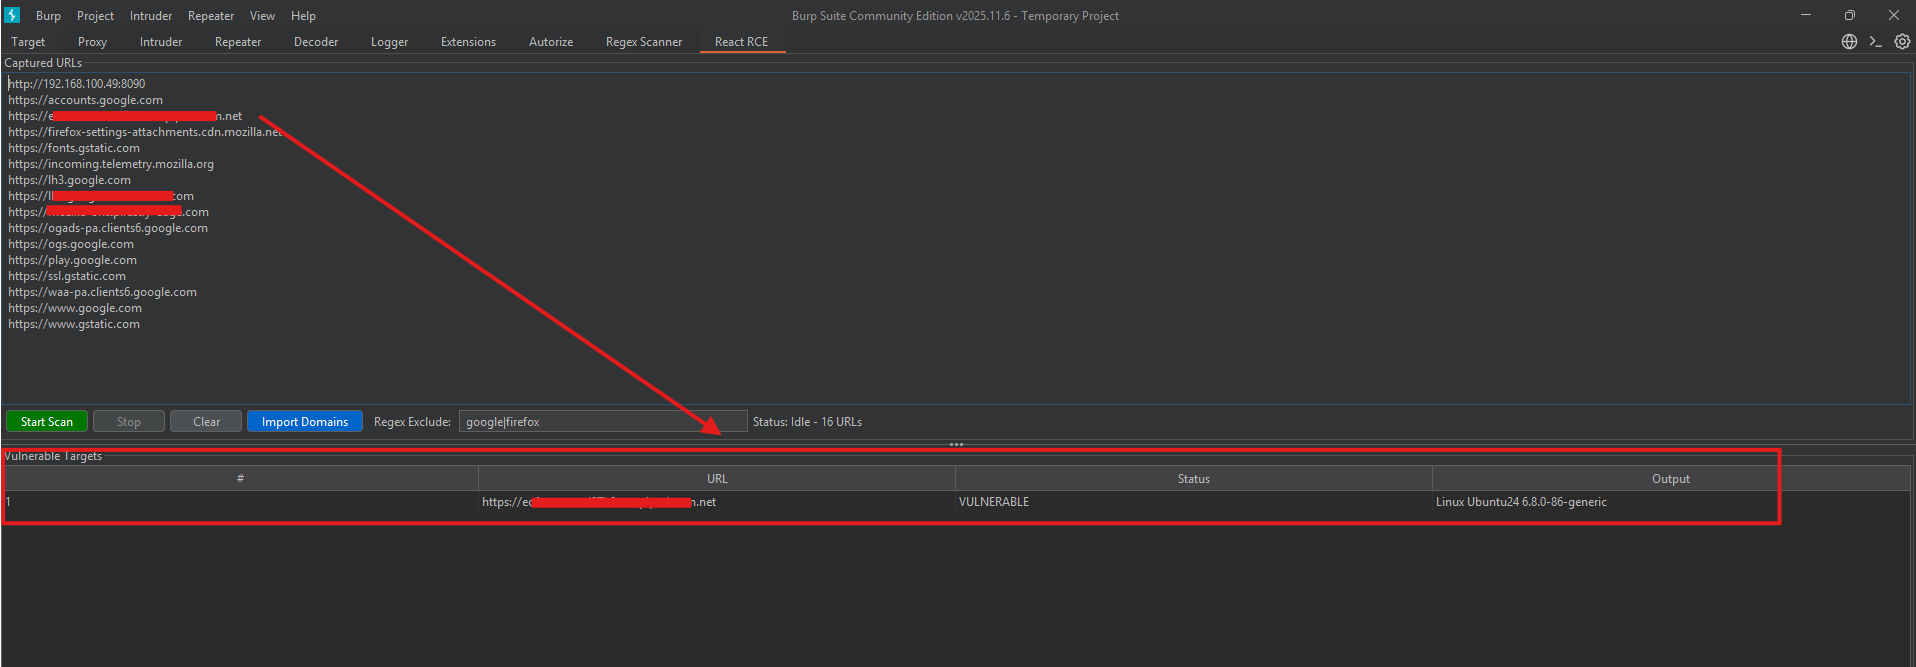Switch to the Intruder tab

pos(161,42)
